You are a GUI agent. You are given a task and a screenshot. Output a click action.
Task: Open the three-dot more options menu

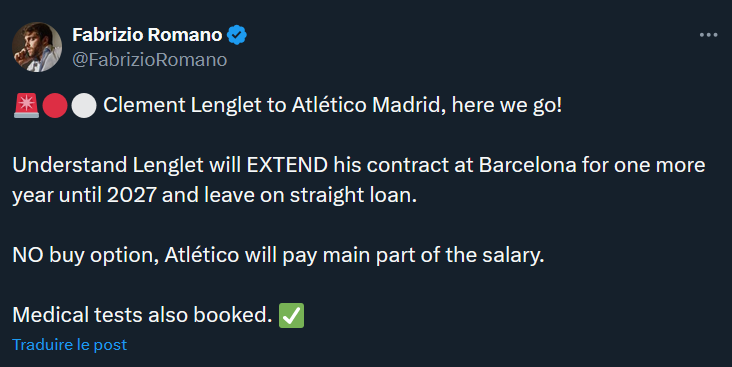tap(708, 35)
